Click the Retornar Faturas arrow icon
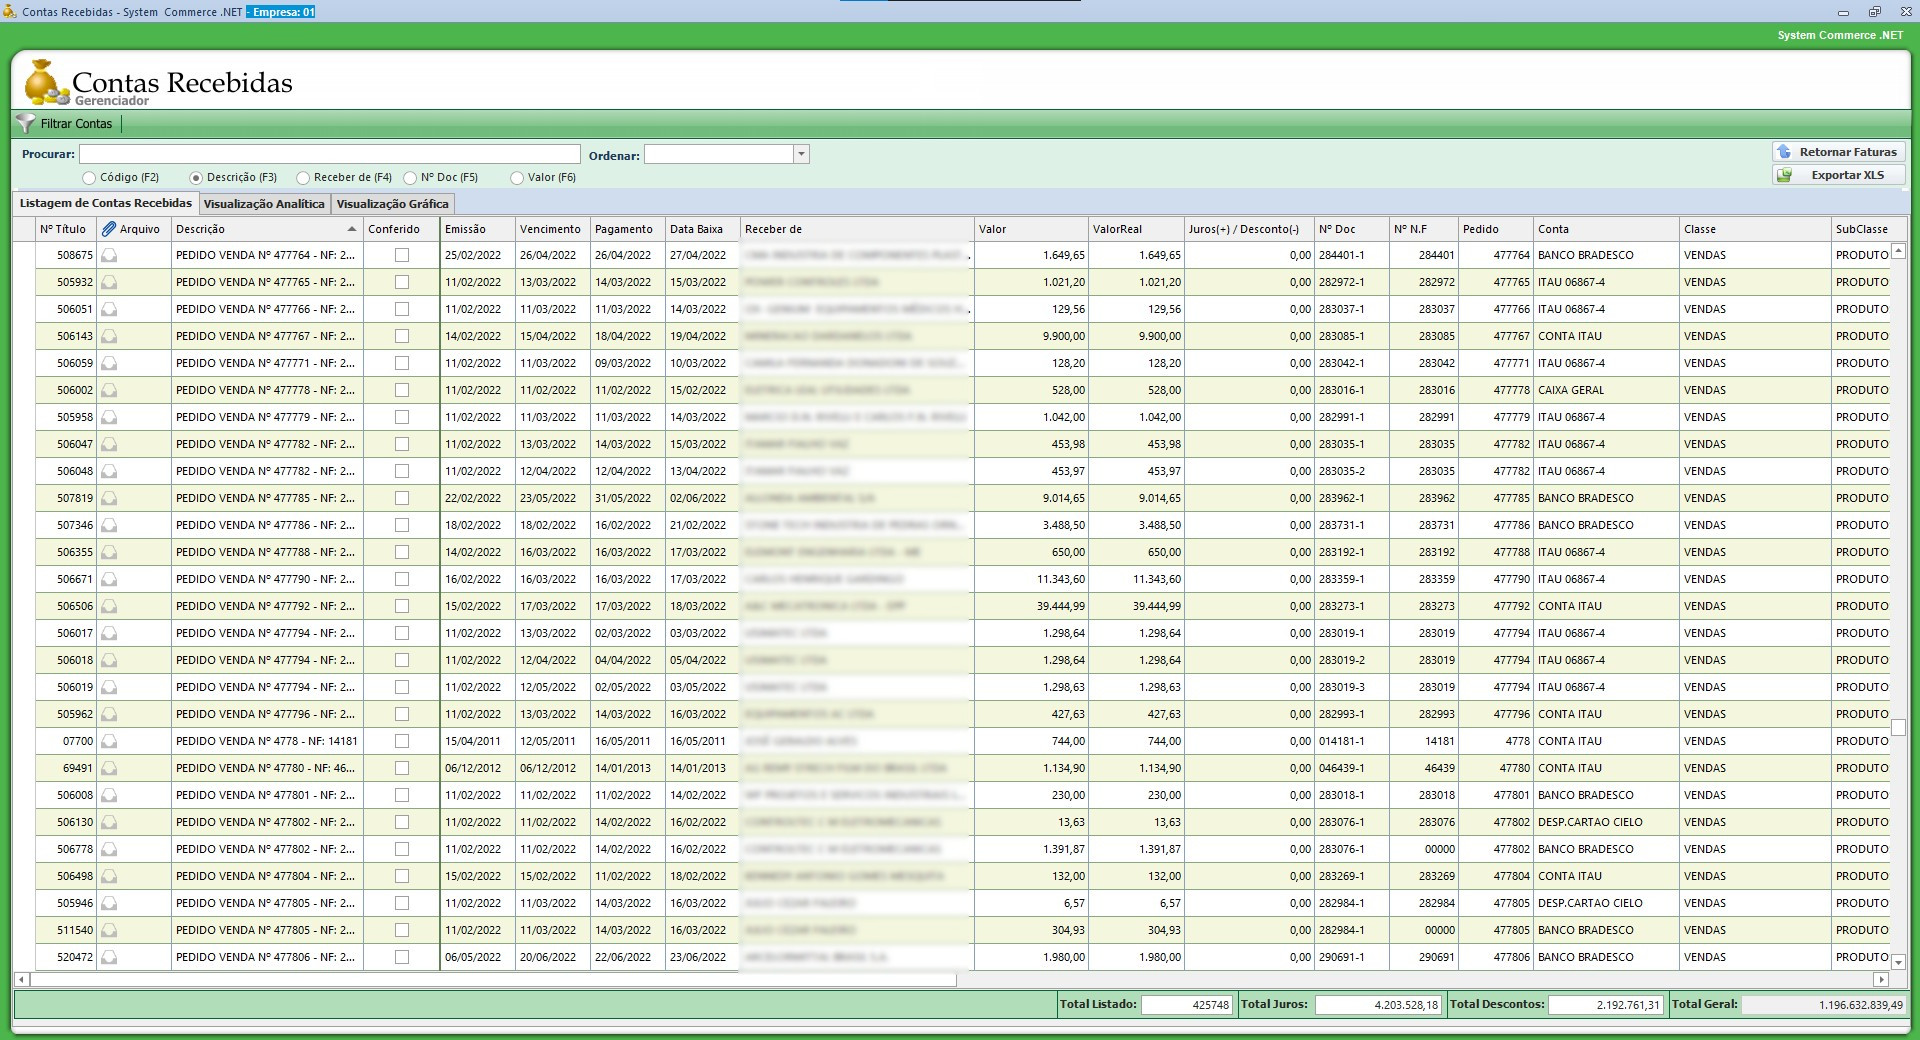 1784,152
